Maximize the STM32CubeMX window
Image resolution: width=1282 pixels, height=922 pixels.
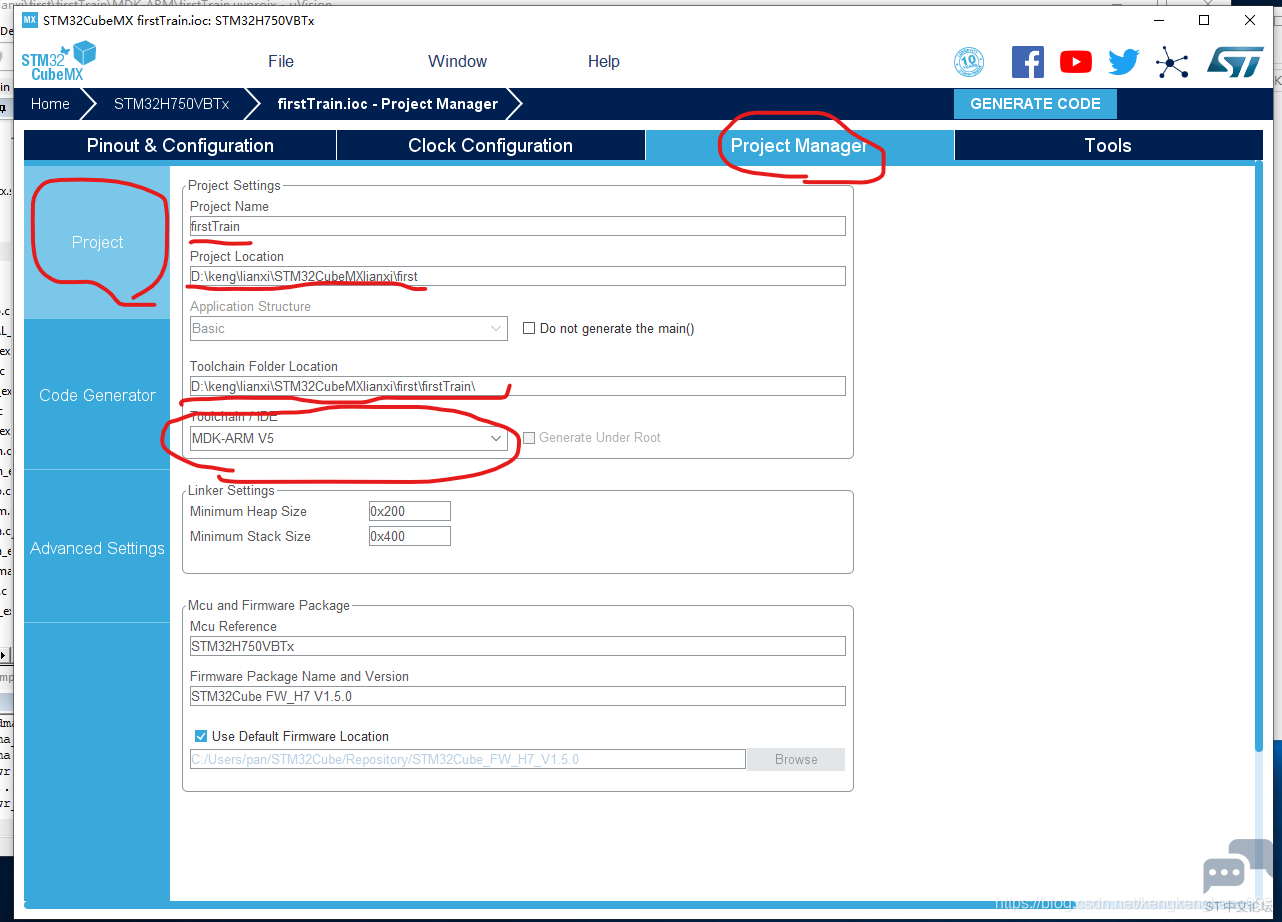click(x=1204, y=20)
